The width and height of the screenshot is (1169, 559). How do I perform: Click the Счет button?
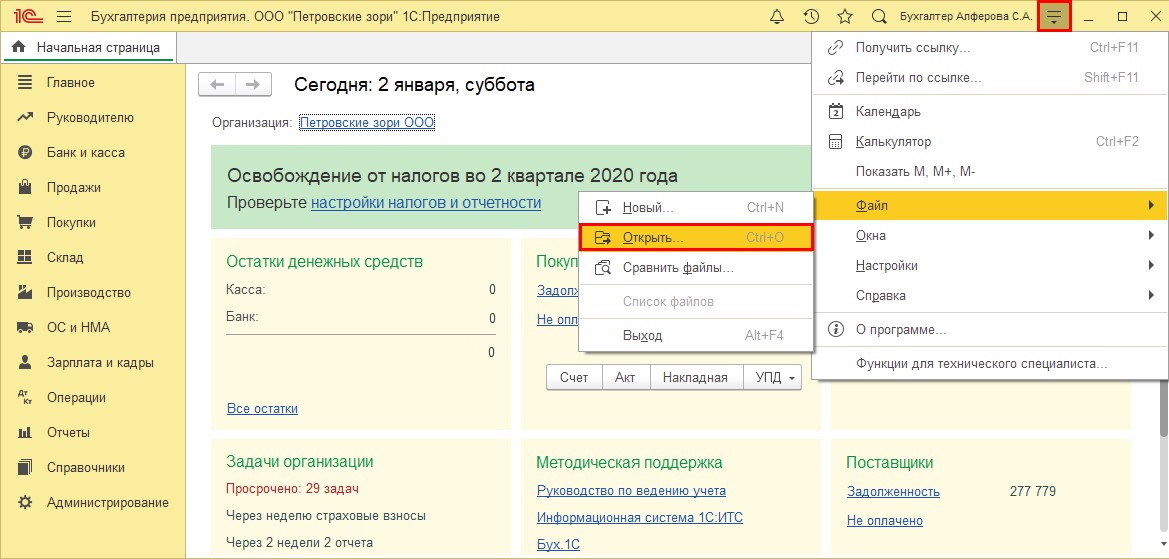pos(574,377)
